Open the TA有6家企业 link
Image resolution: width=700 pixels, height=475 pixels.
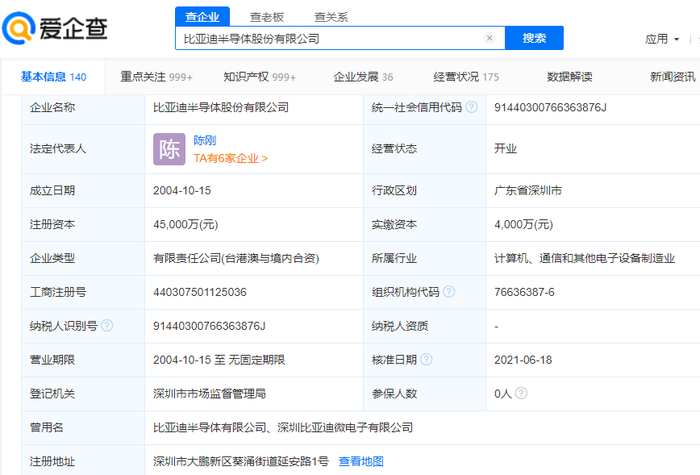[x=230, y=158]
